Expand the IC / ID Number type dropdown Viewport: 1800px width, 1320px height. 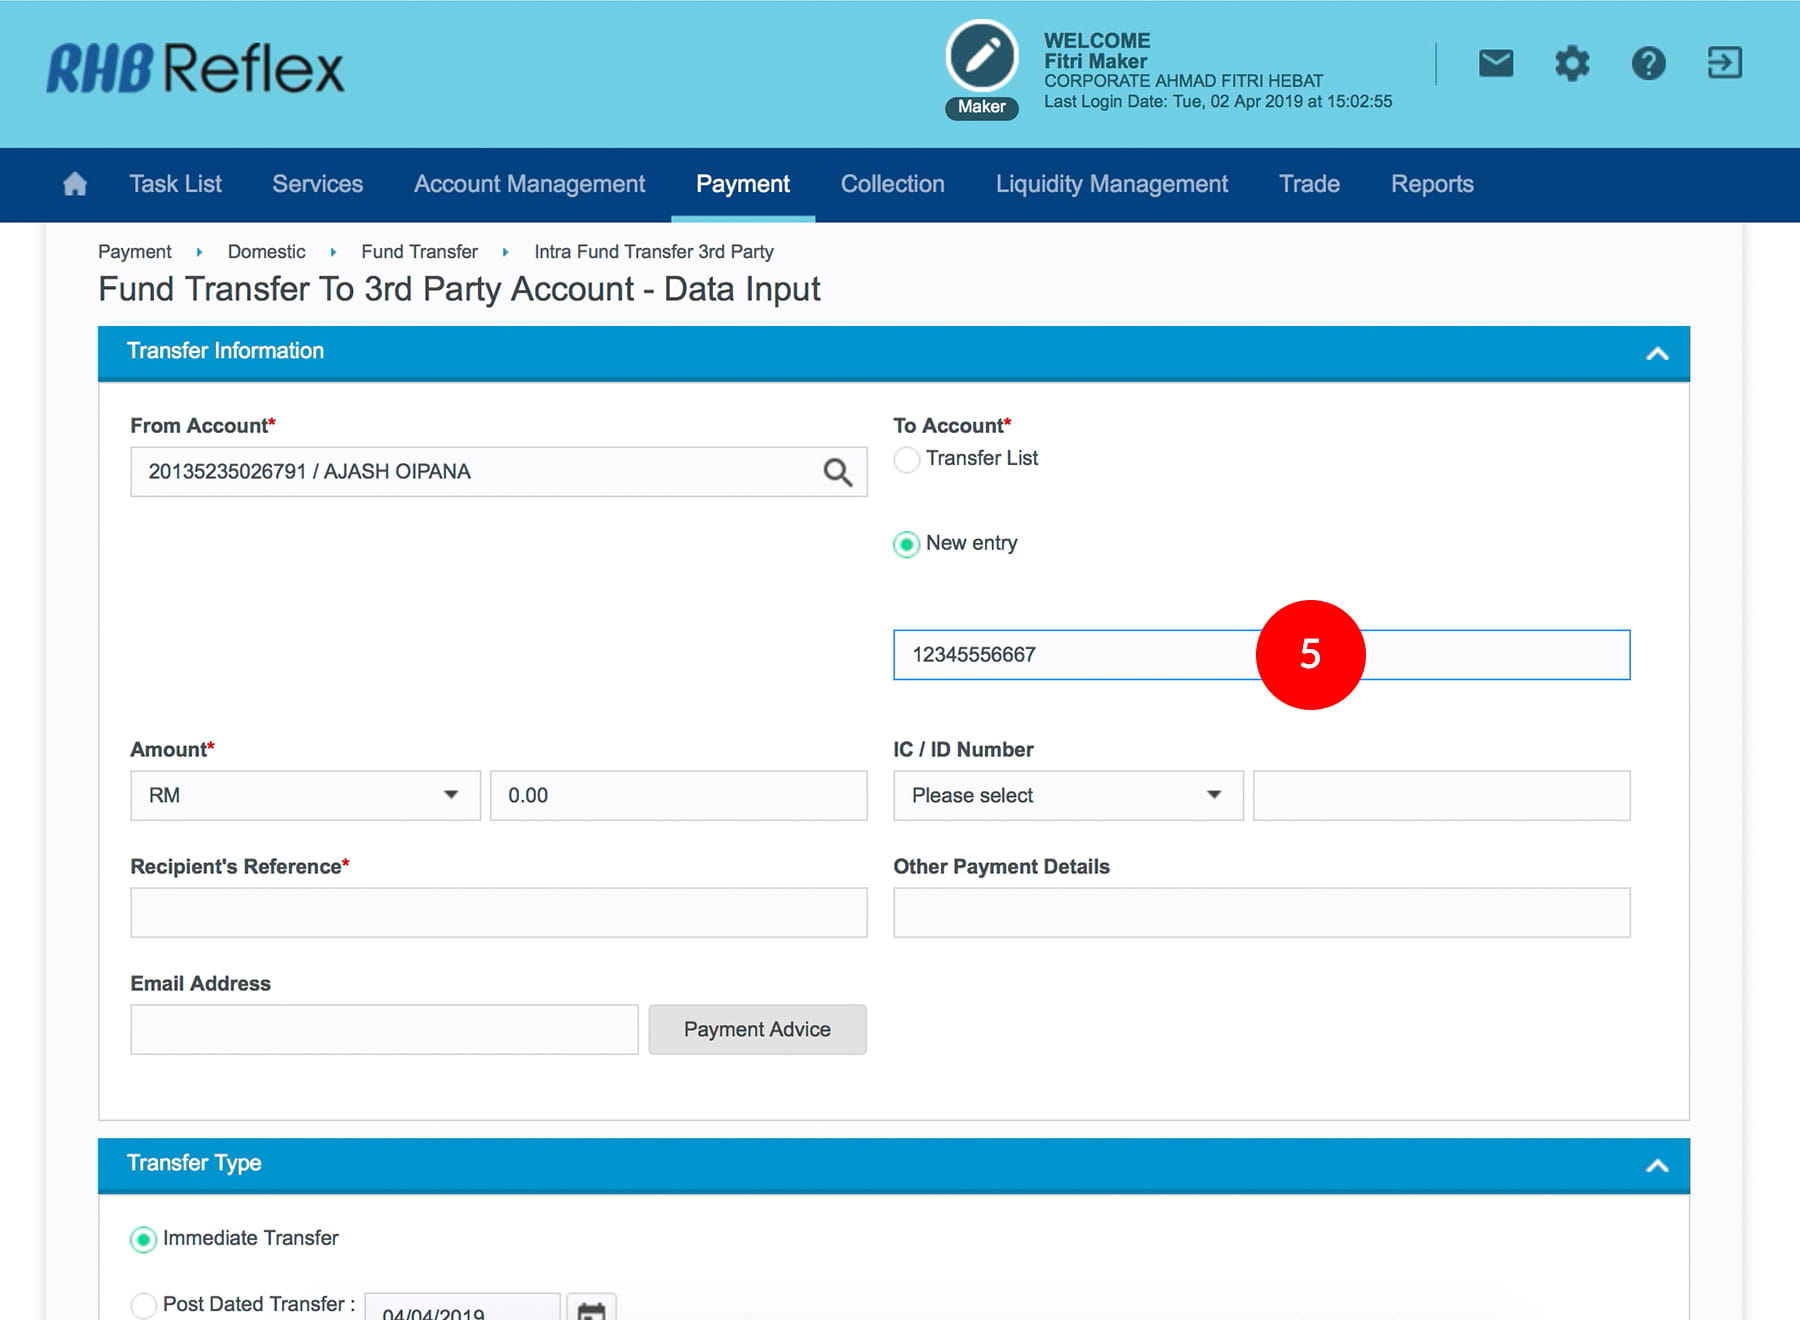coord(1067,795)
